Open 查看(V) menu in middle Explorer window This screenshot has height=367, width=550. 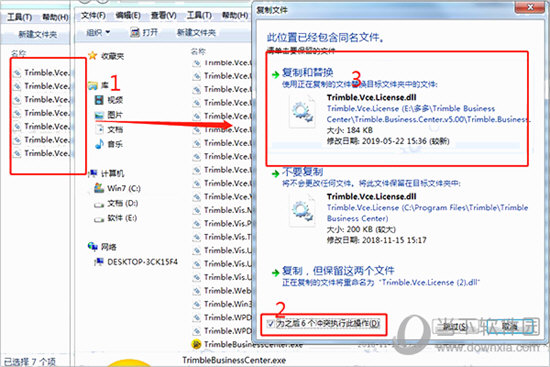(x=163, y=15)
